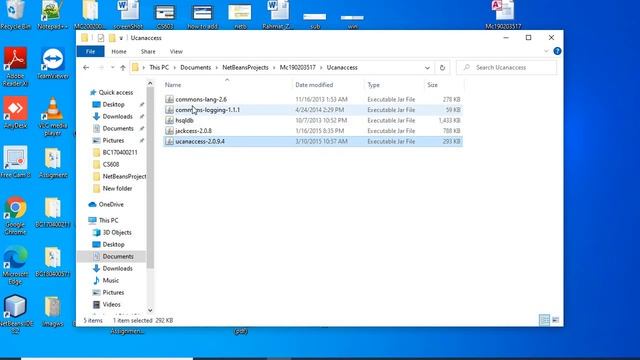Select Quick access in navigation pane
Viewport: 640px width, 360px height.
click(116, 93)
